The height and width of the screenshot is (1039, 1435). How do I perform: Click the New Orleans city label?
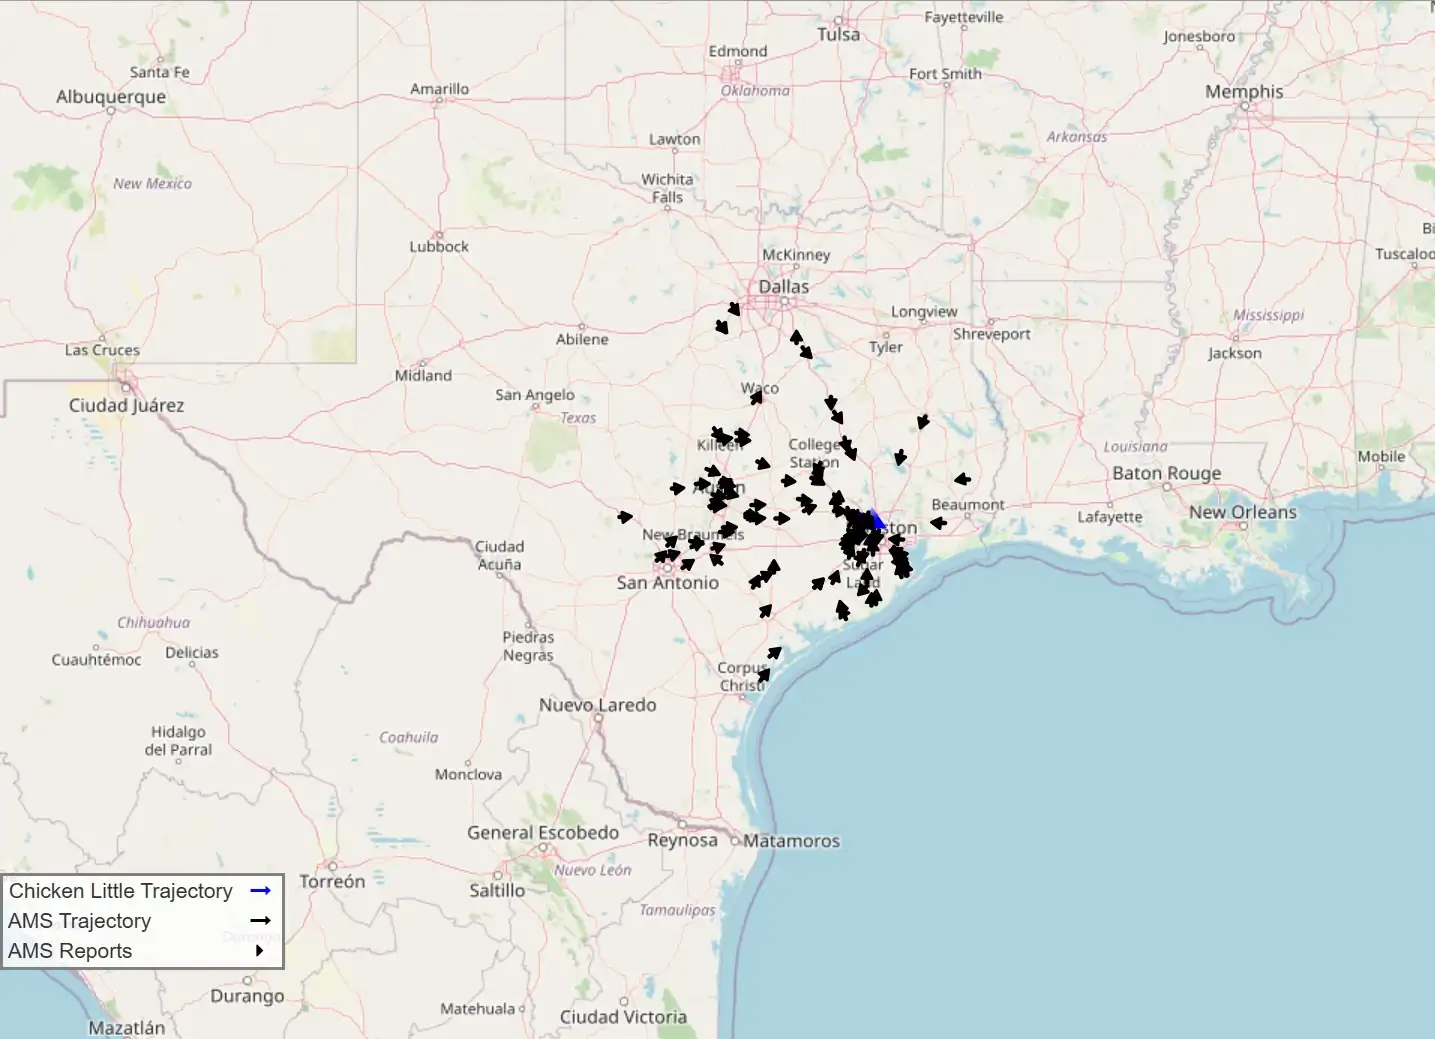(1243, 512)
